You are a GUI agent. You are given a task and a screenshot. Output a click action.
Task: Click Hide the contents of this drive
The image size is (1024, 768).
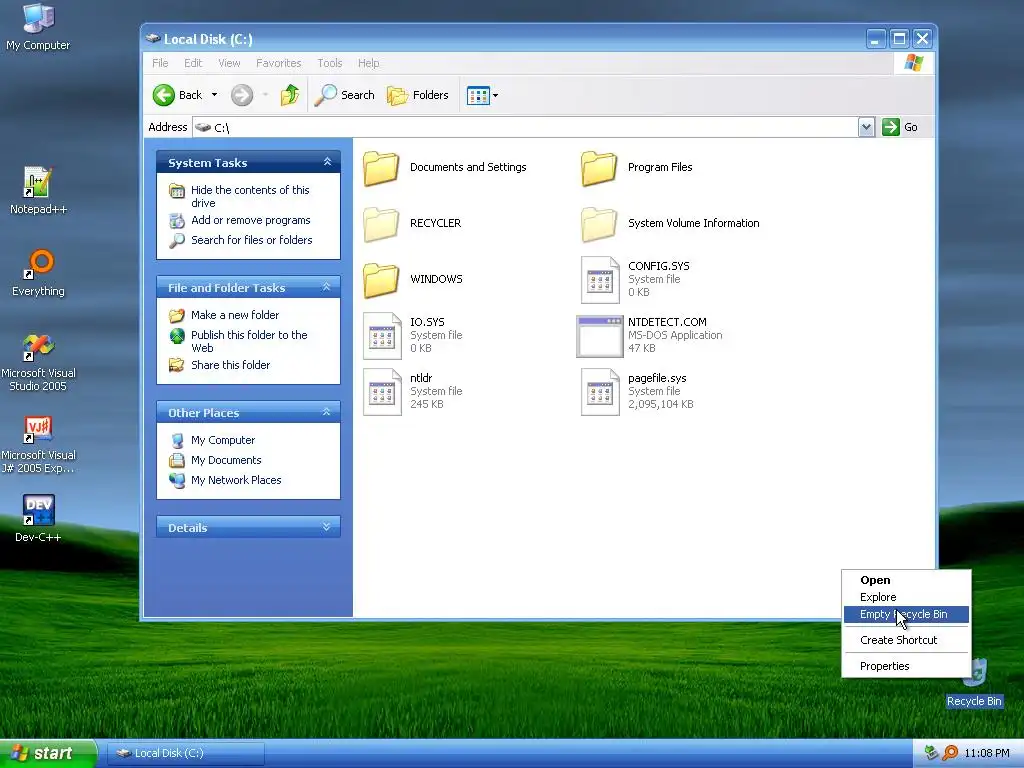tap(250, 197)
